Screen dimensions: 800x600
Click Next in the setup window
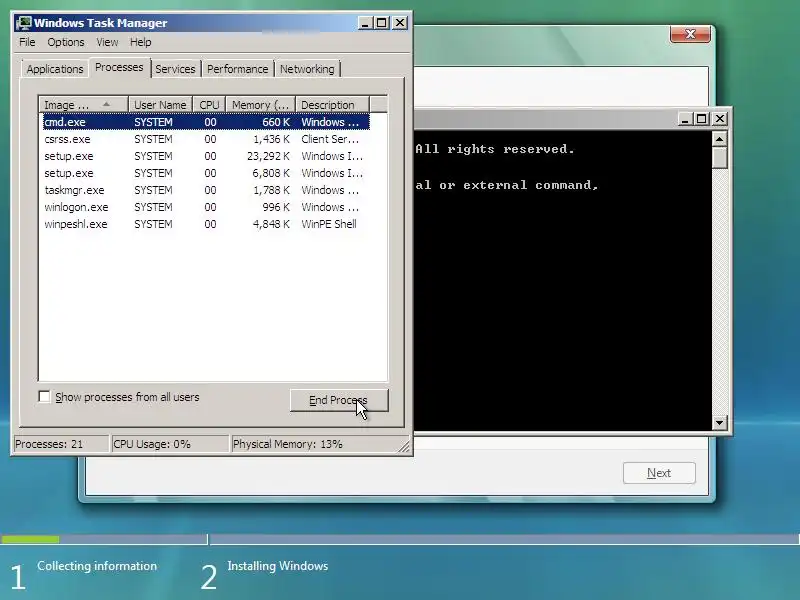click(659, 473)
